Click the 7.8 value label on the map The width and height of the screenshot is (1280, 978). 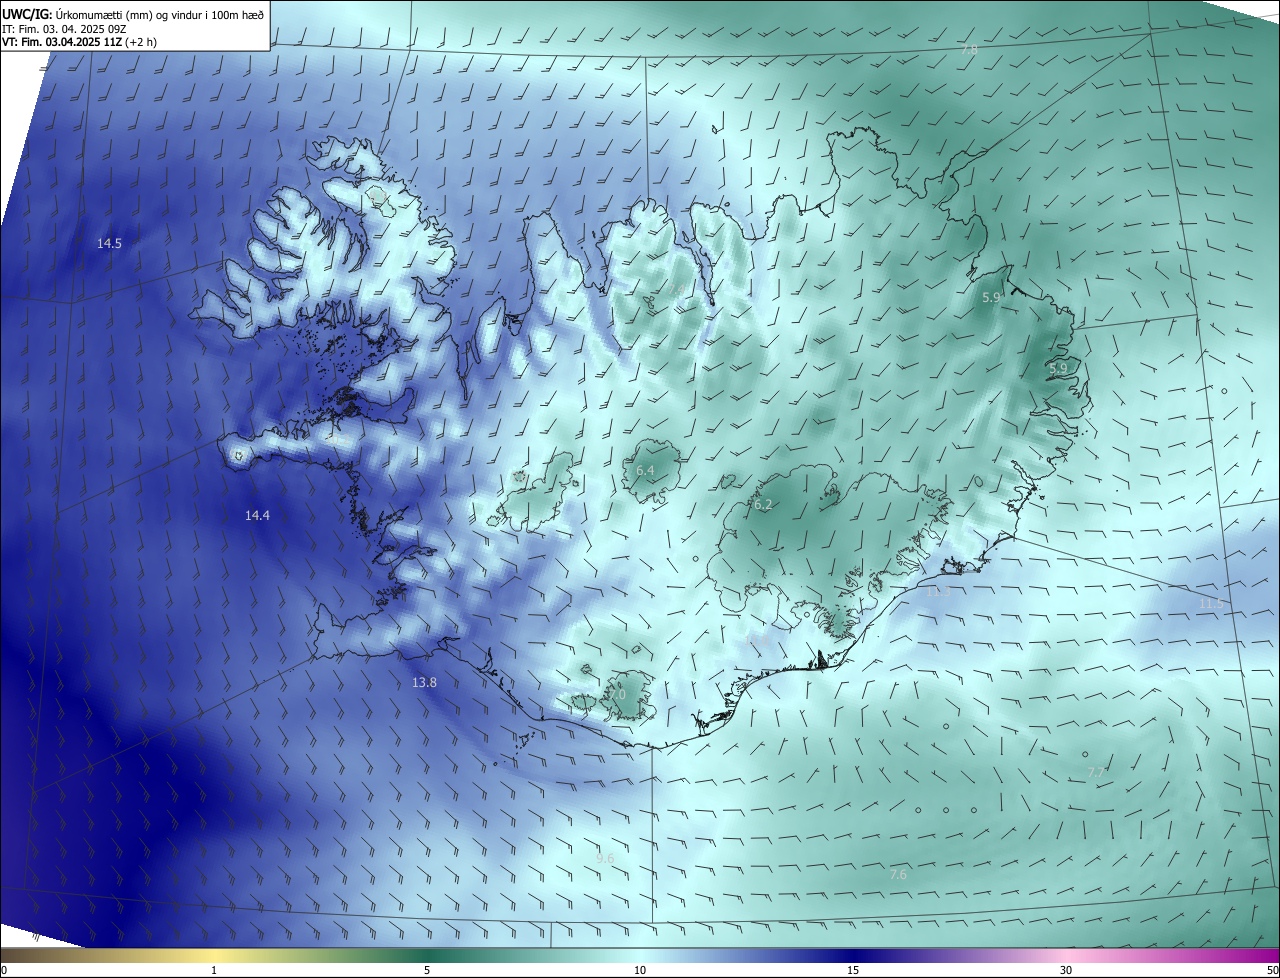pyautogui.click(x=969, y=50)
